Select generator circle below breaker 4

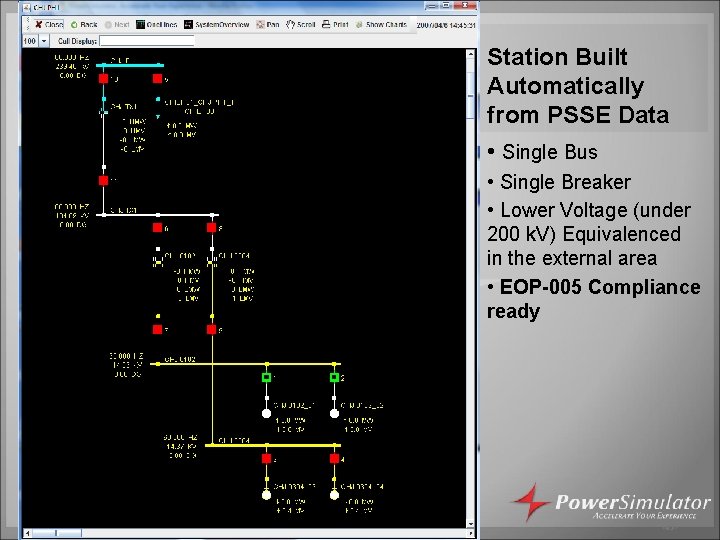334,495
